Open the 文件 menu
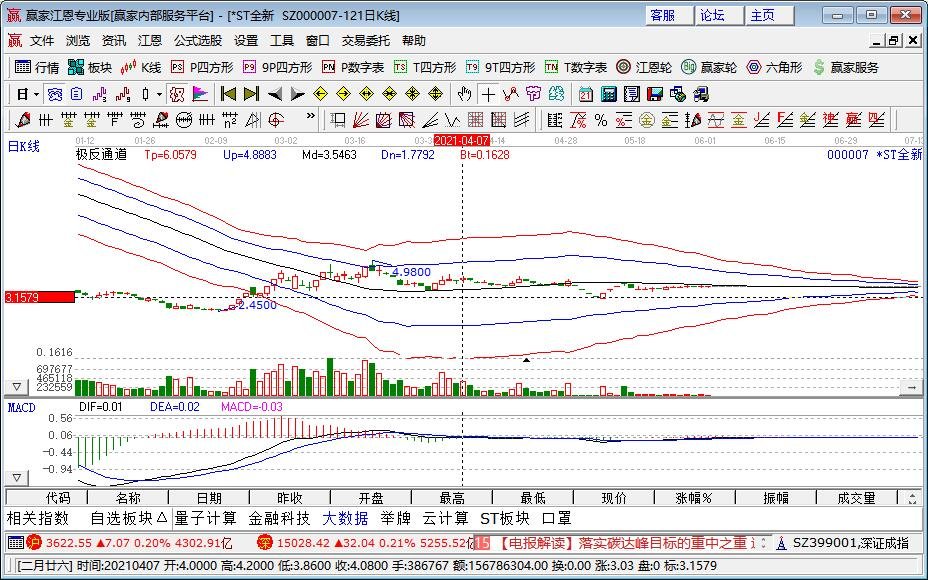This screenshot has width=928, height=580. [42, 41]
